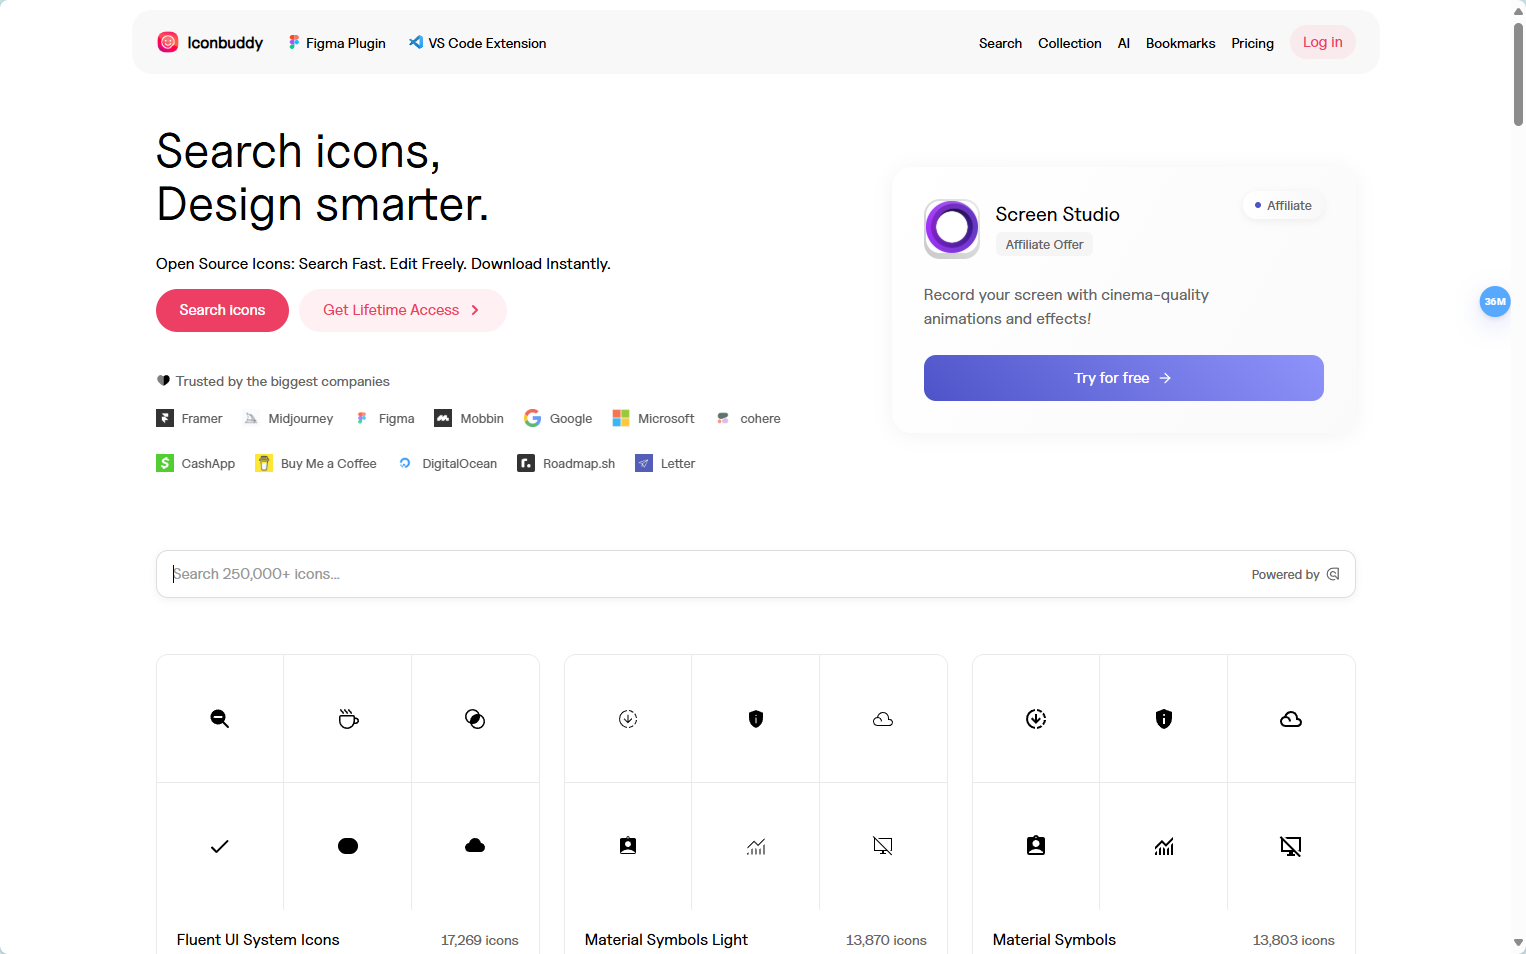Pick the coffee cup icon in Fluent UI
Image resolution: width=1526 pixels, height=954 pixels.
(348, 719)
